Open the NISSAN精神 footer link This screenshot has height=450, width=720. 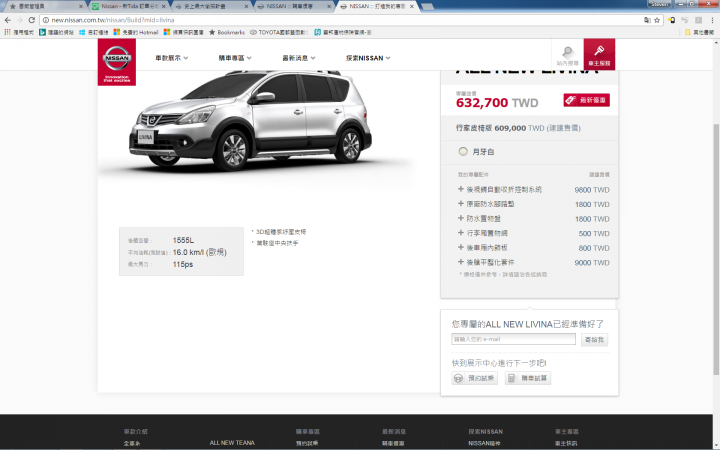(484, 443)
